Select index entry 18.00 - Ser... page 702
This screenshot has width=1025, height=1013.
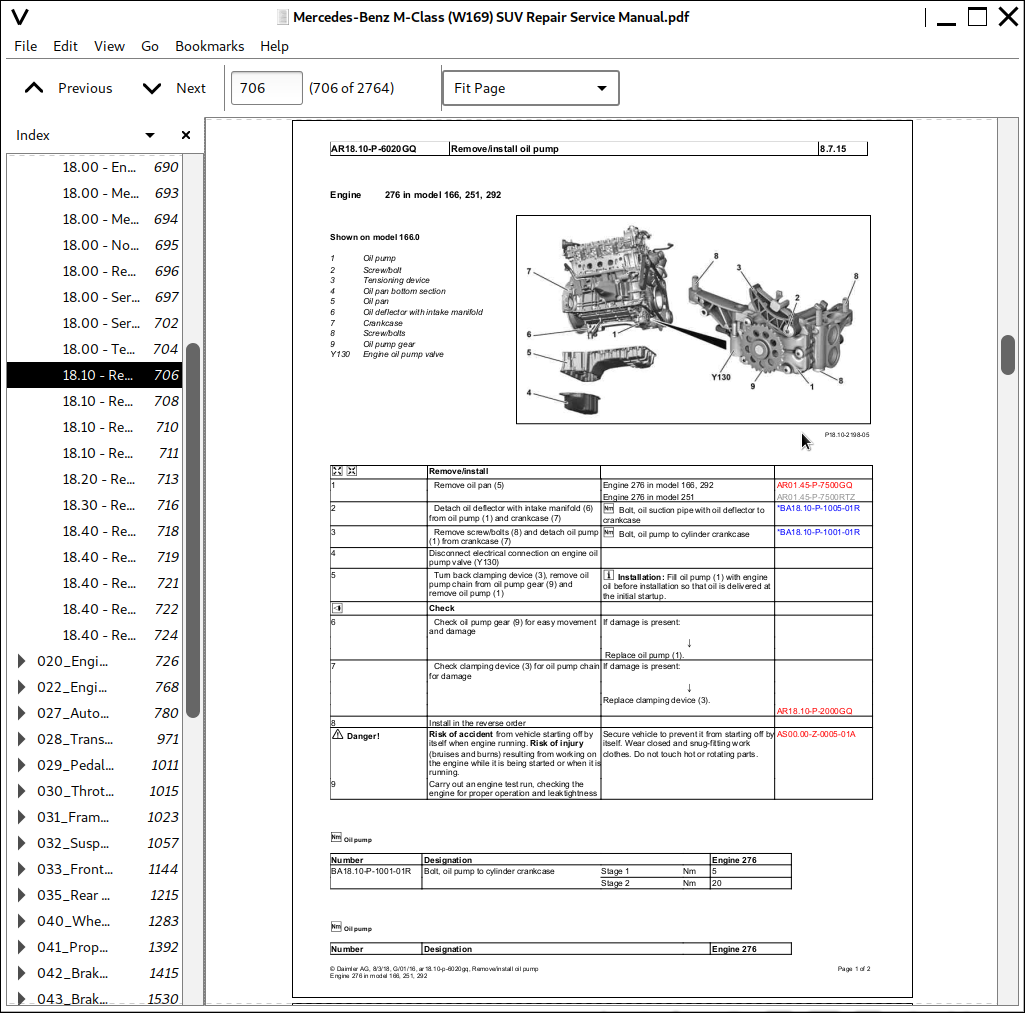click(x=94, y=323)
